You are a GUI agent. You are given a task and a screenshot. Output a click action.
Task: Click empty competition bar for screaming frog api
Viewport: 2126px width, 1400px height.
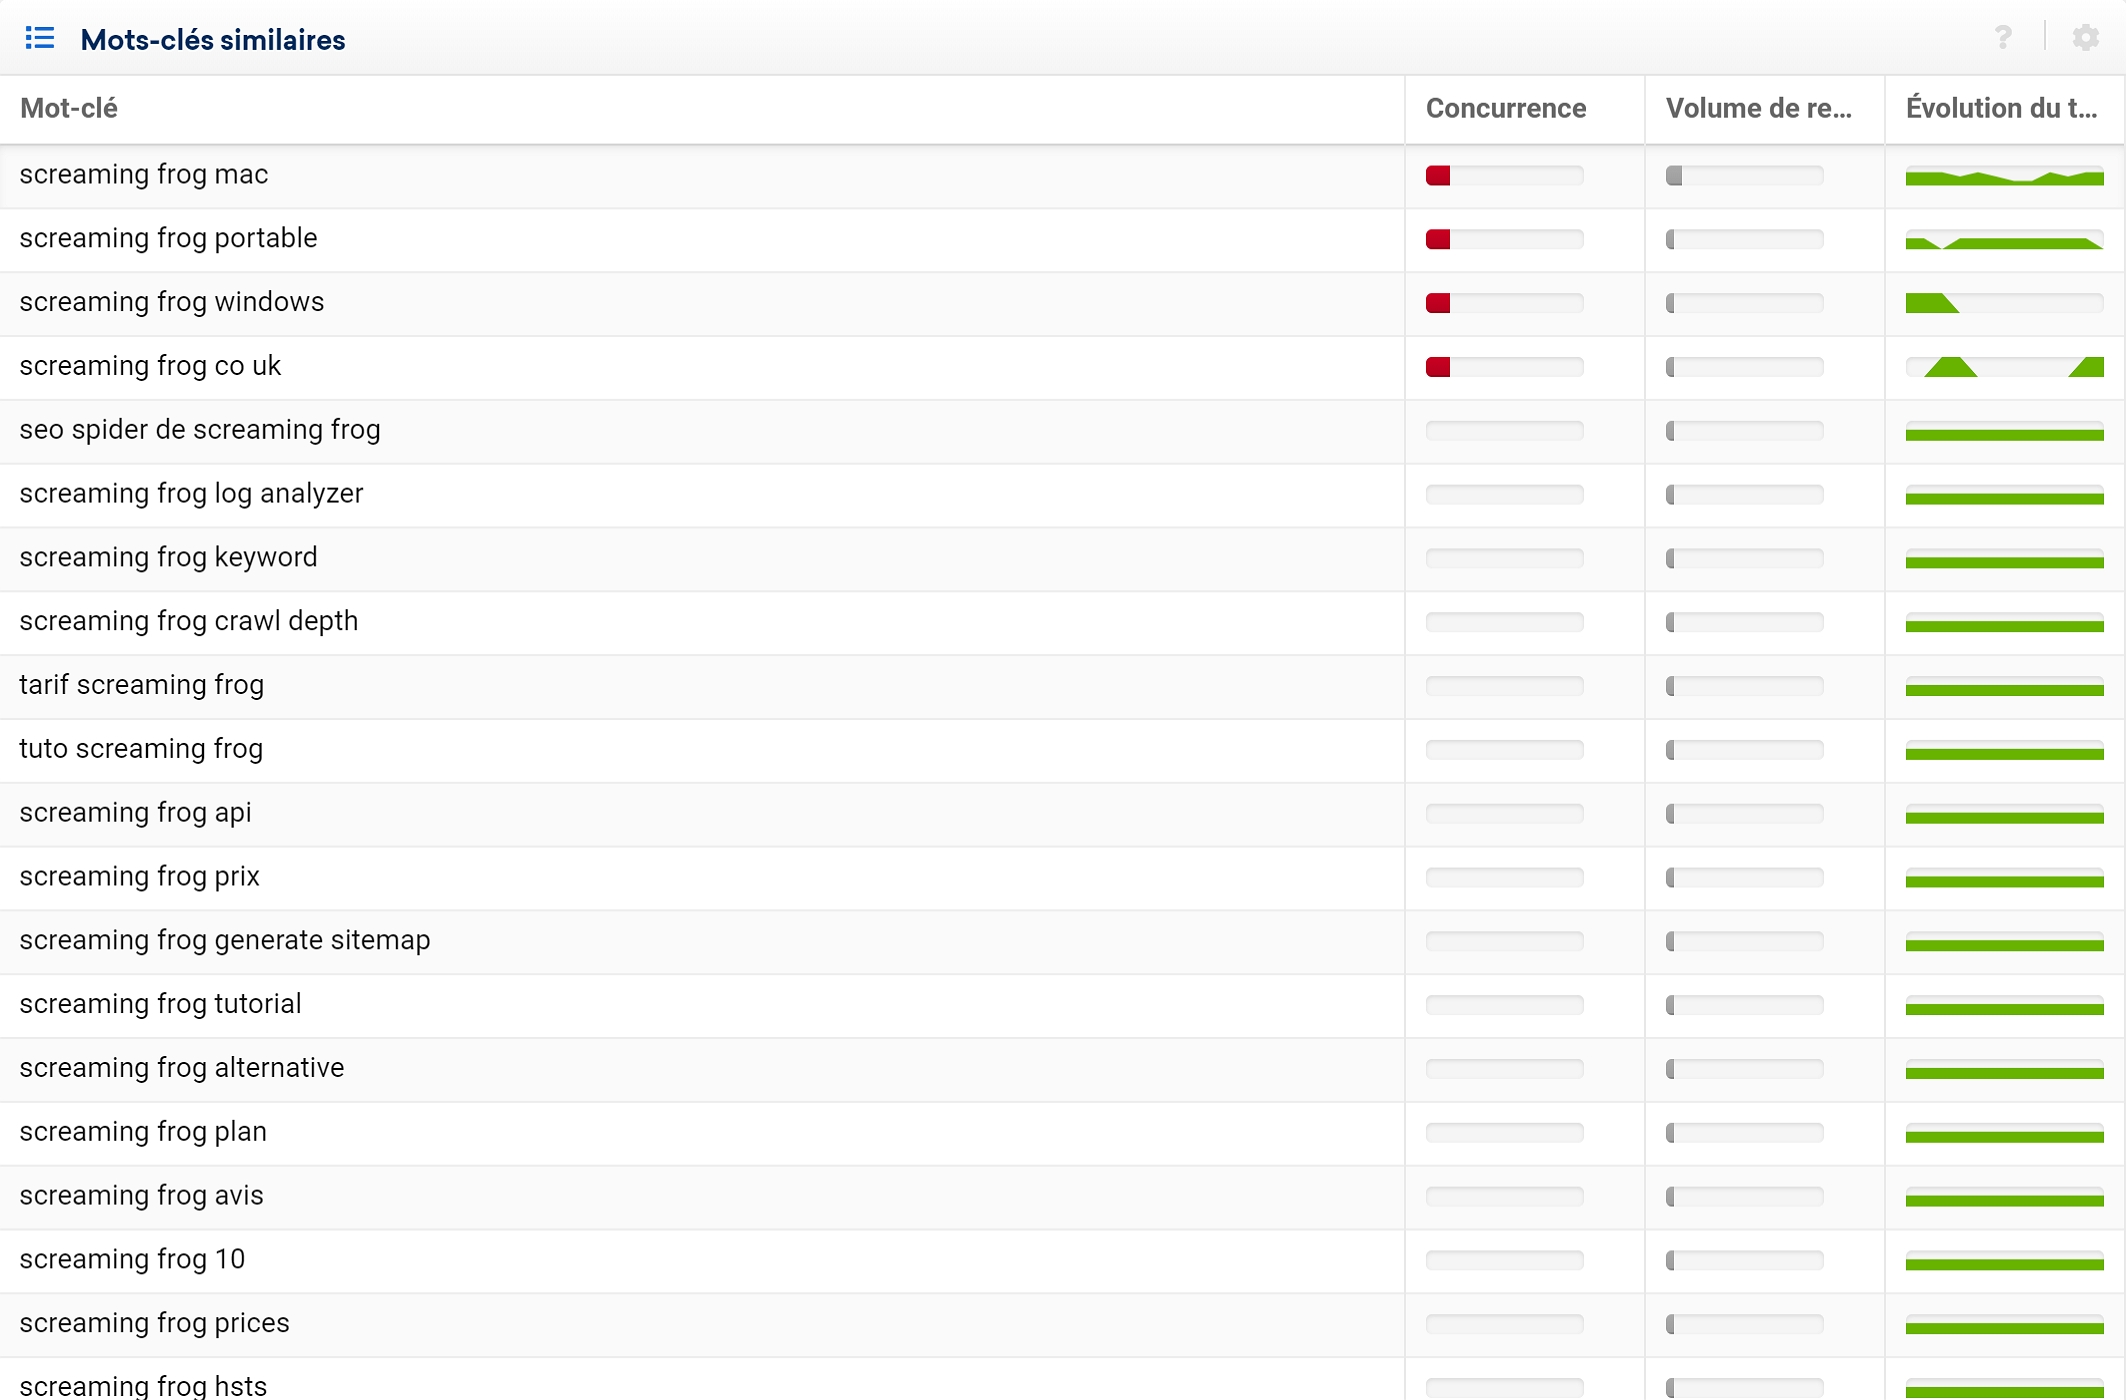(x=1505, y=814)
